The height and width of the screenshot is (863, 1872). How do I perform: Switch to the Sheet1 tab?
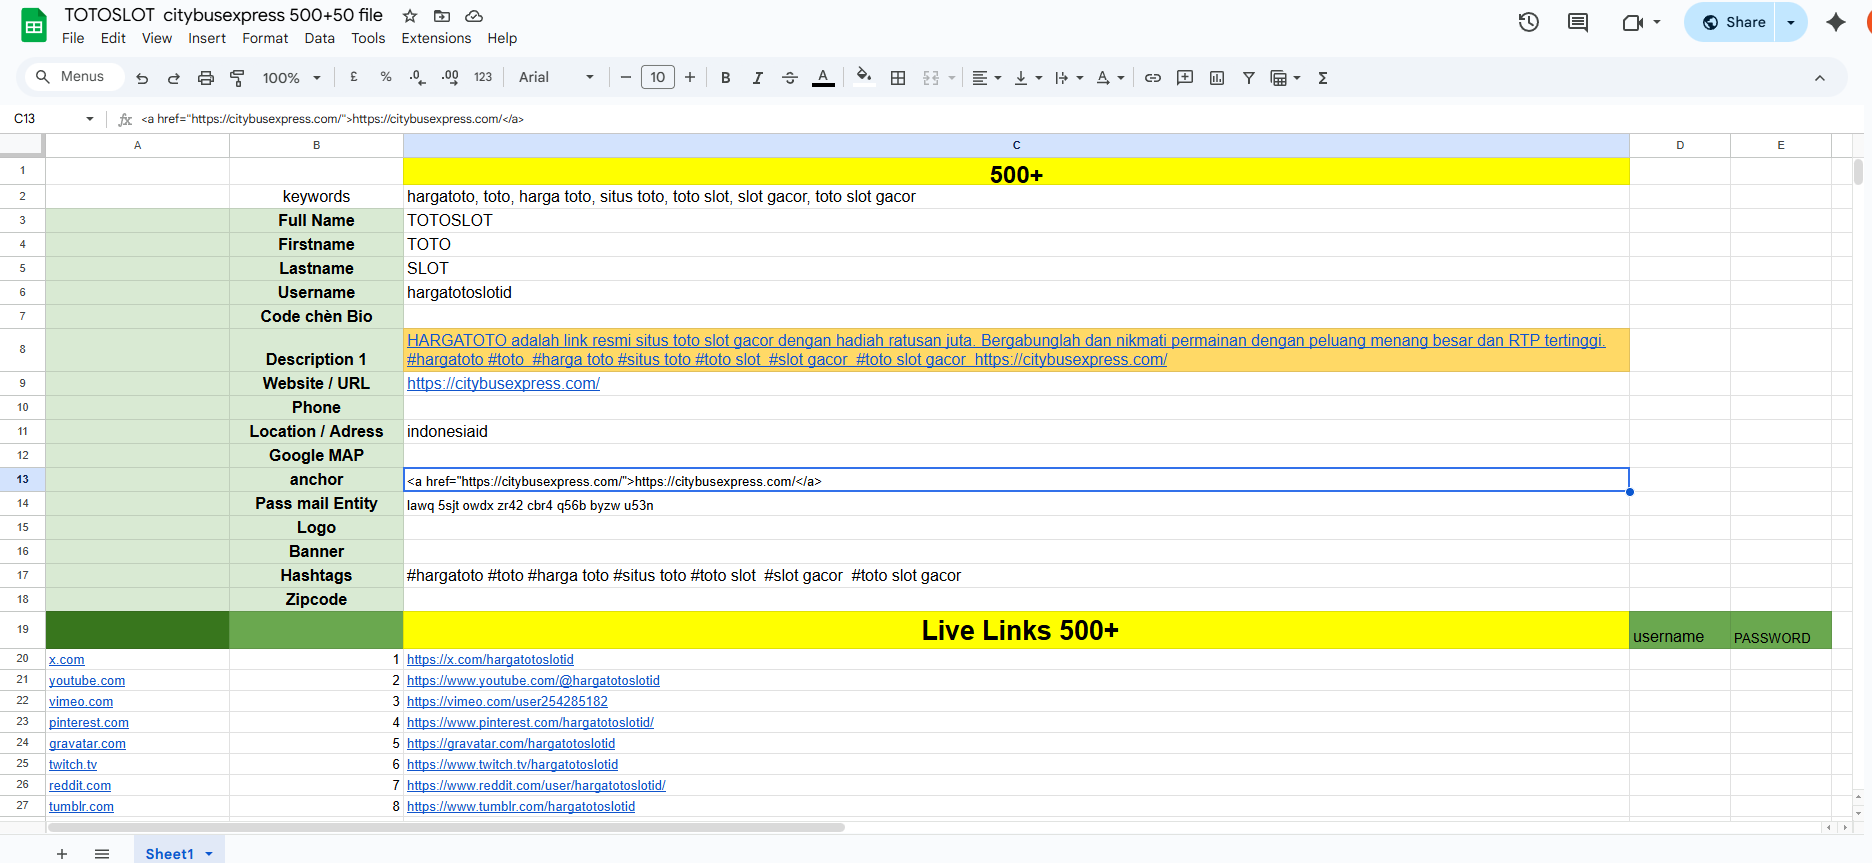[169, 853]
